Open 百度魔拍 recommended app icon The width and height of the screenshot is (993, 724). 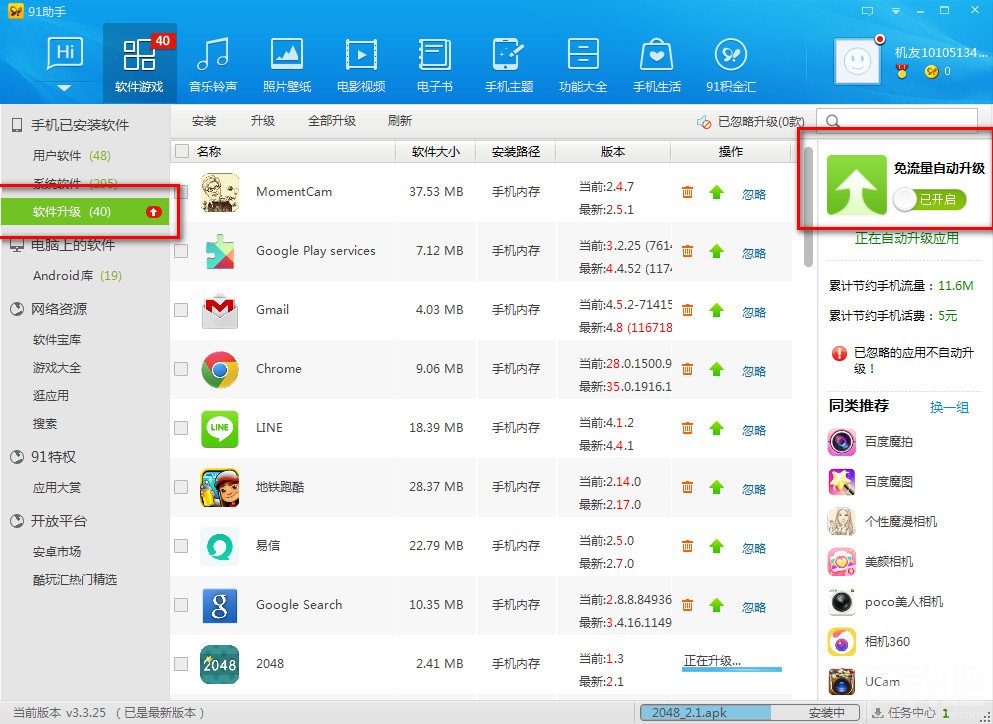coord(842,441)
